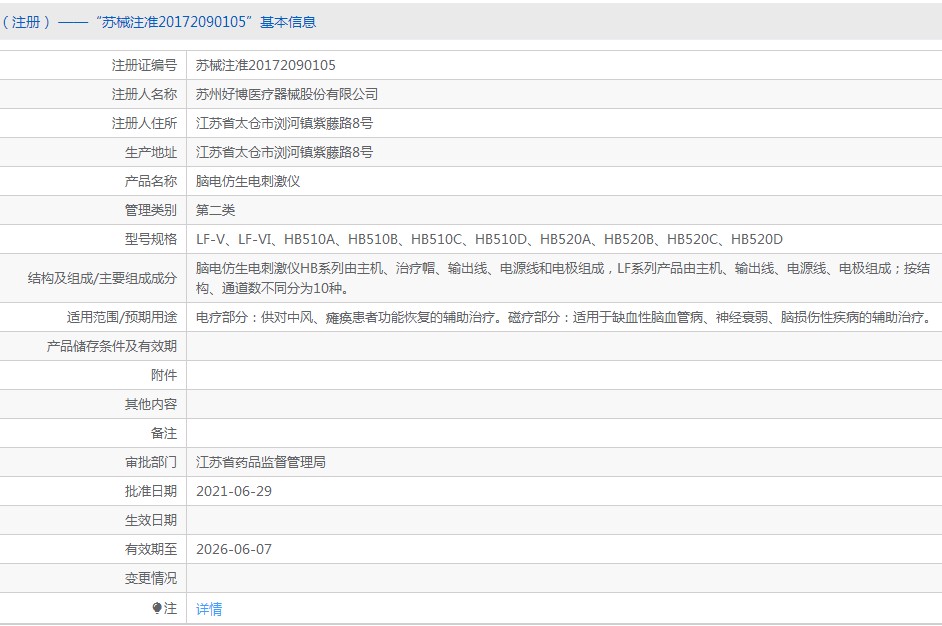Select the 有效期至 label
The image size is (942, 626).
tap(151, 549)
